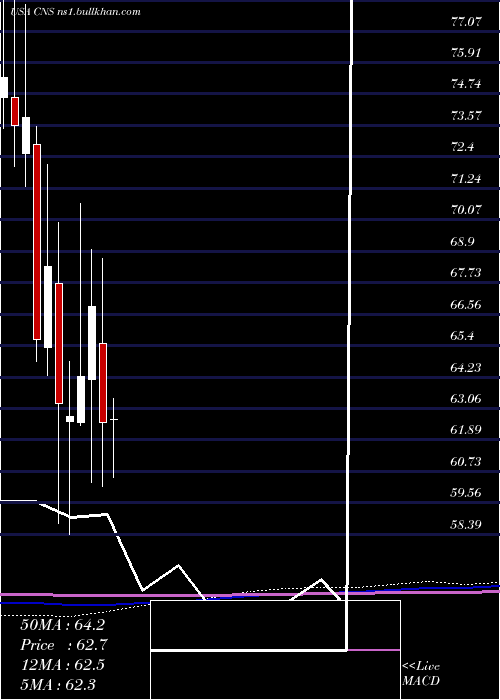Image resolution: width=500 pixels, height=700 pixels.
Task: Click the 77.07 price axis label
Action: pyautogui.click(x=467, y=21)
